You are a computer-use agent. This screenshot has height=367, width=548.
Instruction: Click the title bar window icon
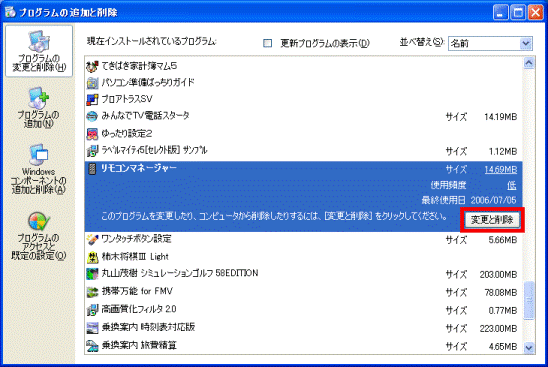10,12
